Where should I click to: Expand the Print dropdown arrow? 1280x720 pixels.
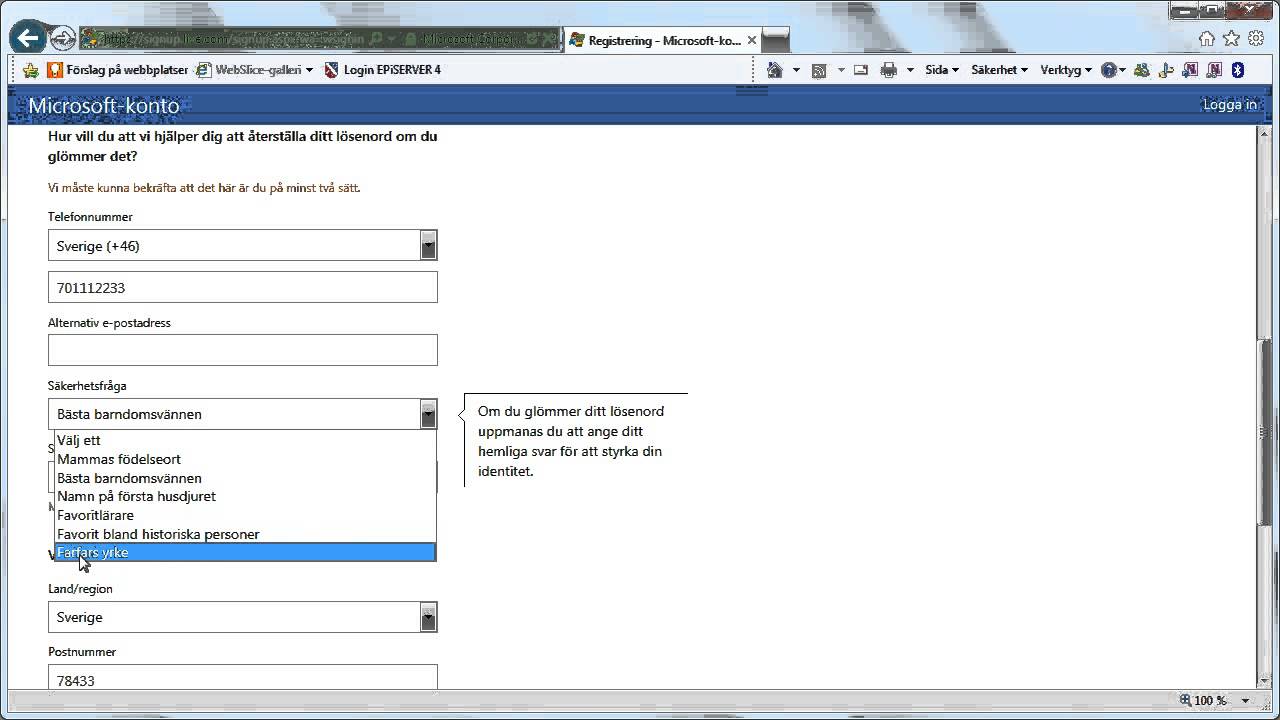910,70
